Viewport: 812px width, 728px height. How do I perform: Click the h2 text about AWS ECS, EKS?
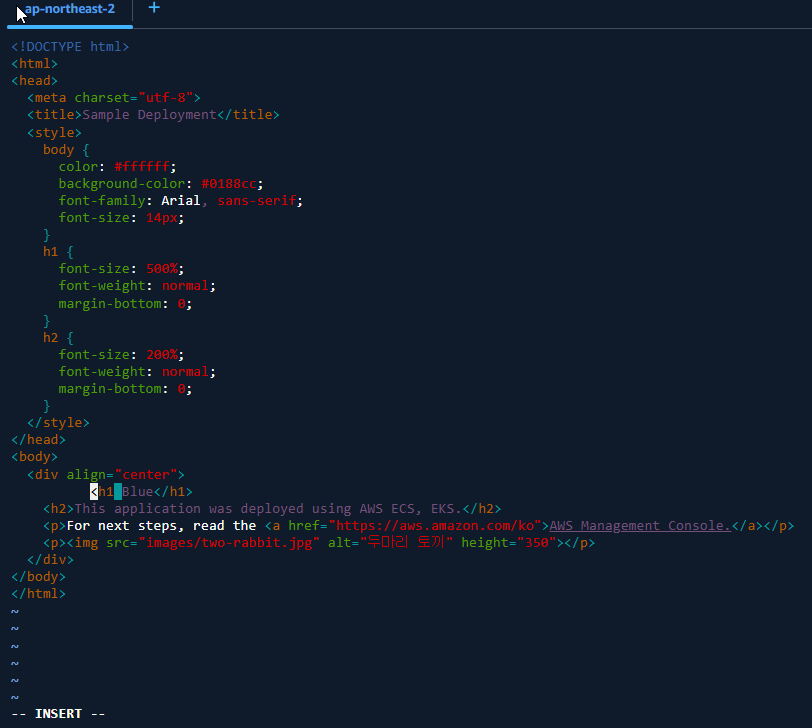click(268, 508)
